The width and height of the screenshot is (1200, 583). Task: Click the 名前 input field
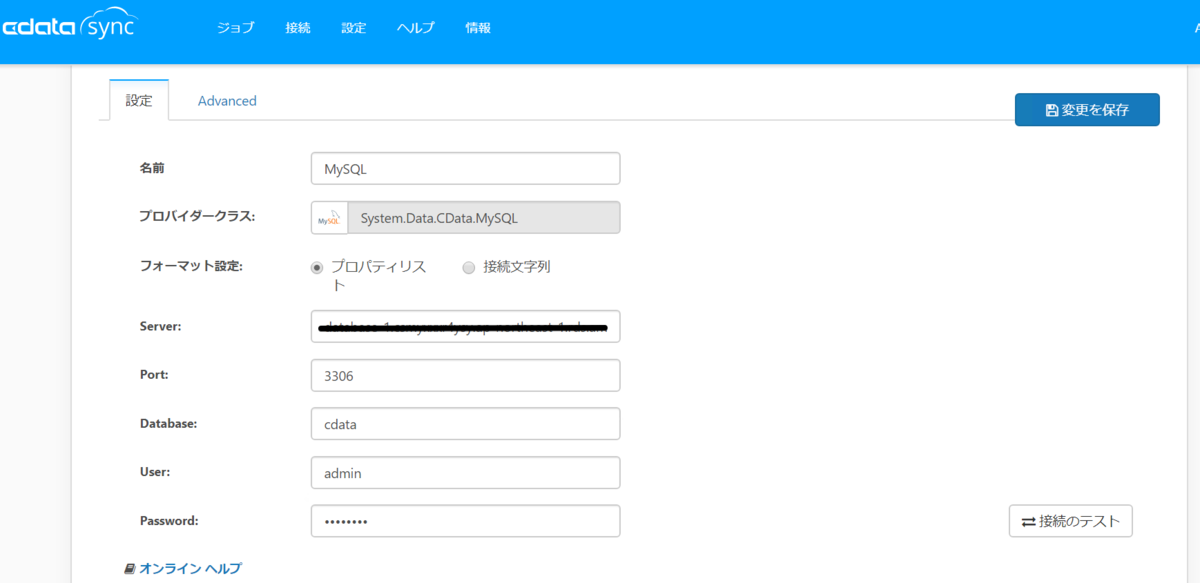[466, 169]
